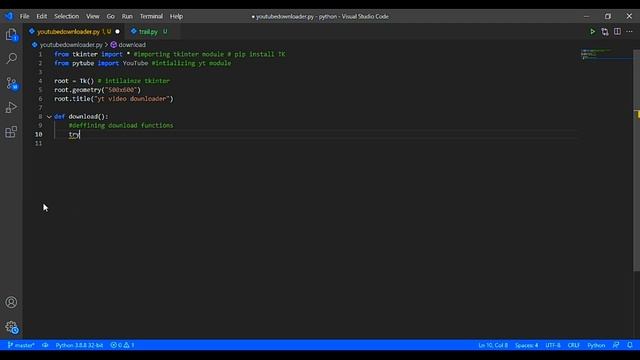The width and height of the screenshot is (640, 360).
Task: Run Python file with play button
Action: pos(592,32)
